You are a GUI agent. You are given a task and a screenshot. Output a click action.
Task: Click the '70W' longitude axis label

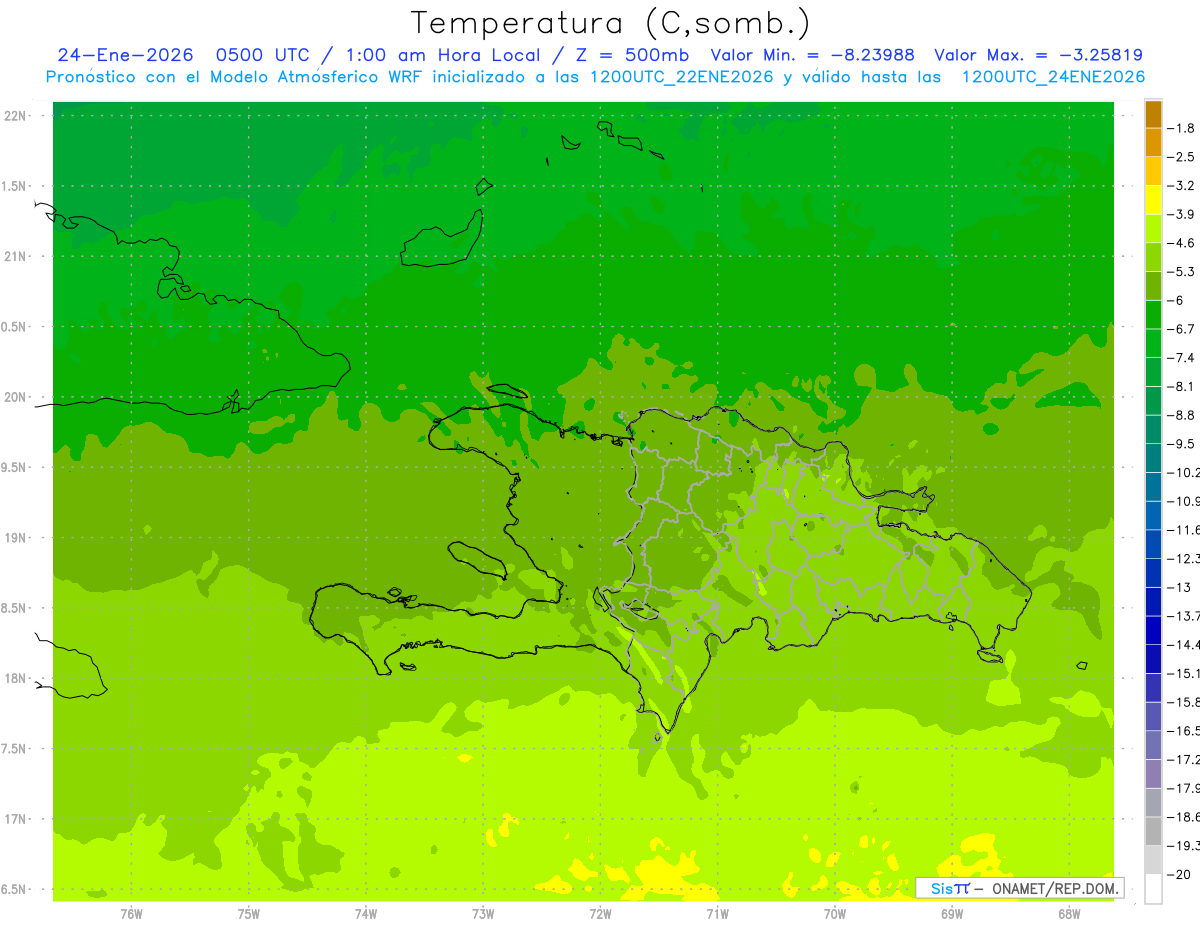pos(835,914)
